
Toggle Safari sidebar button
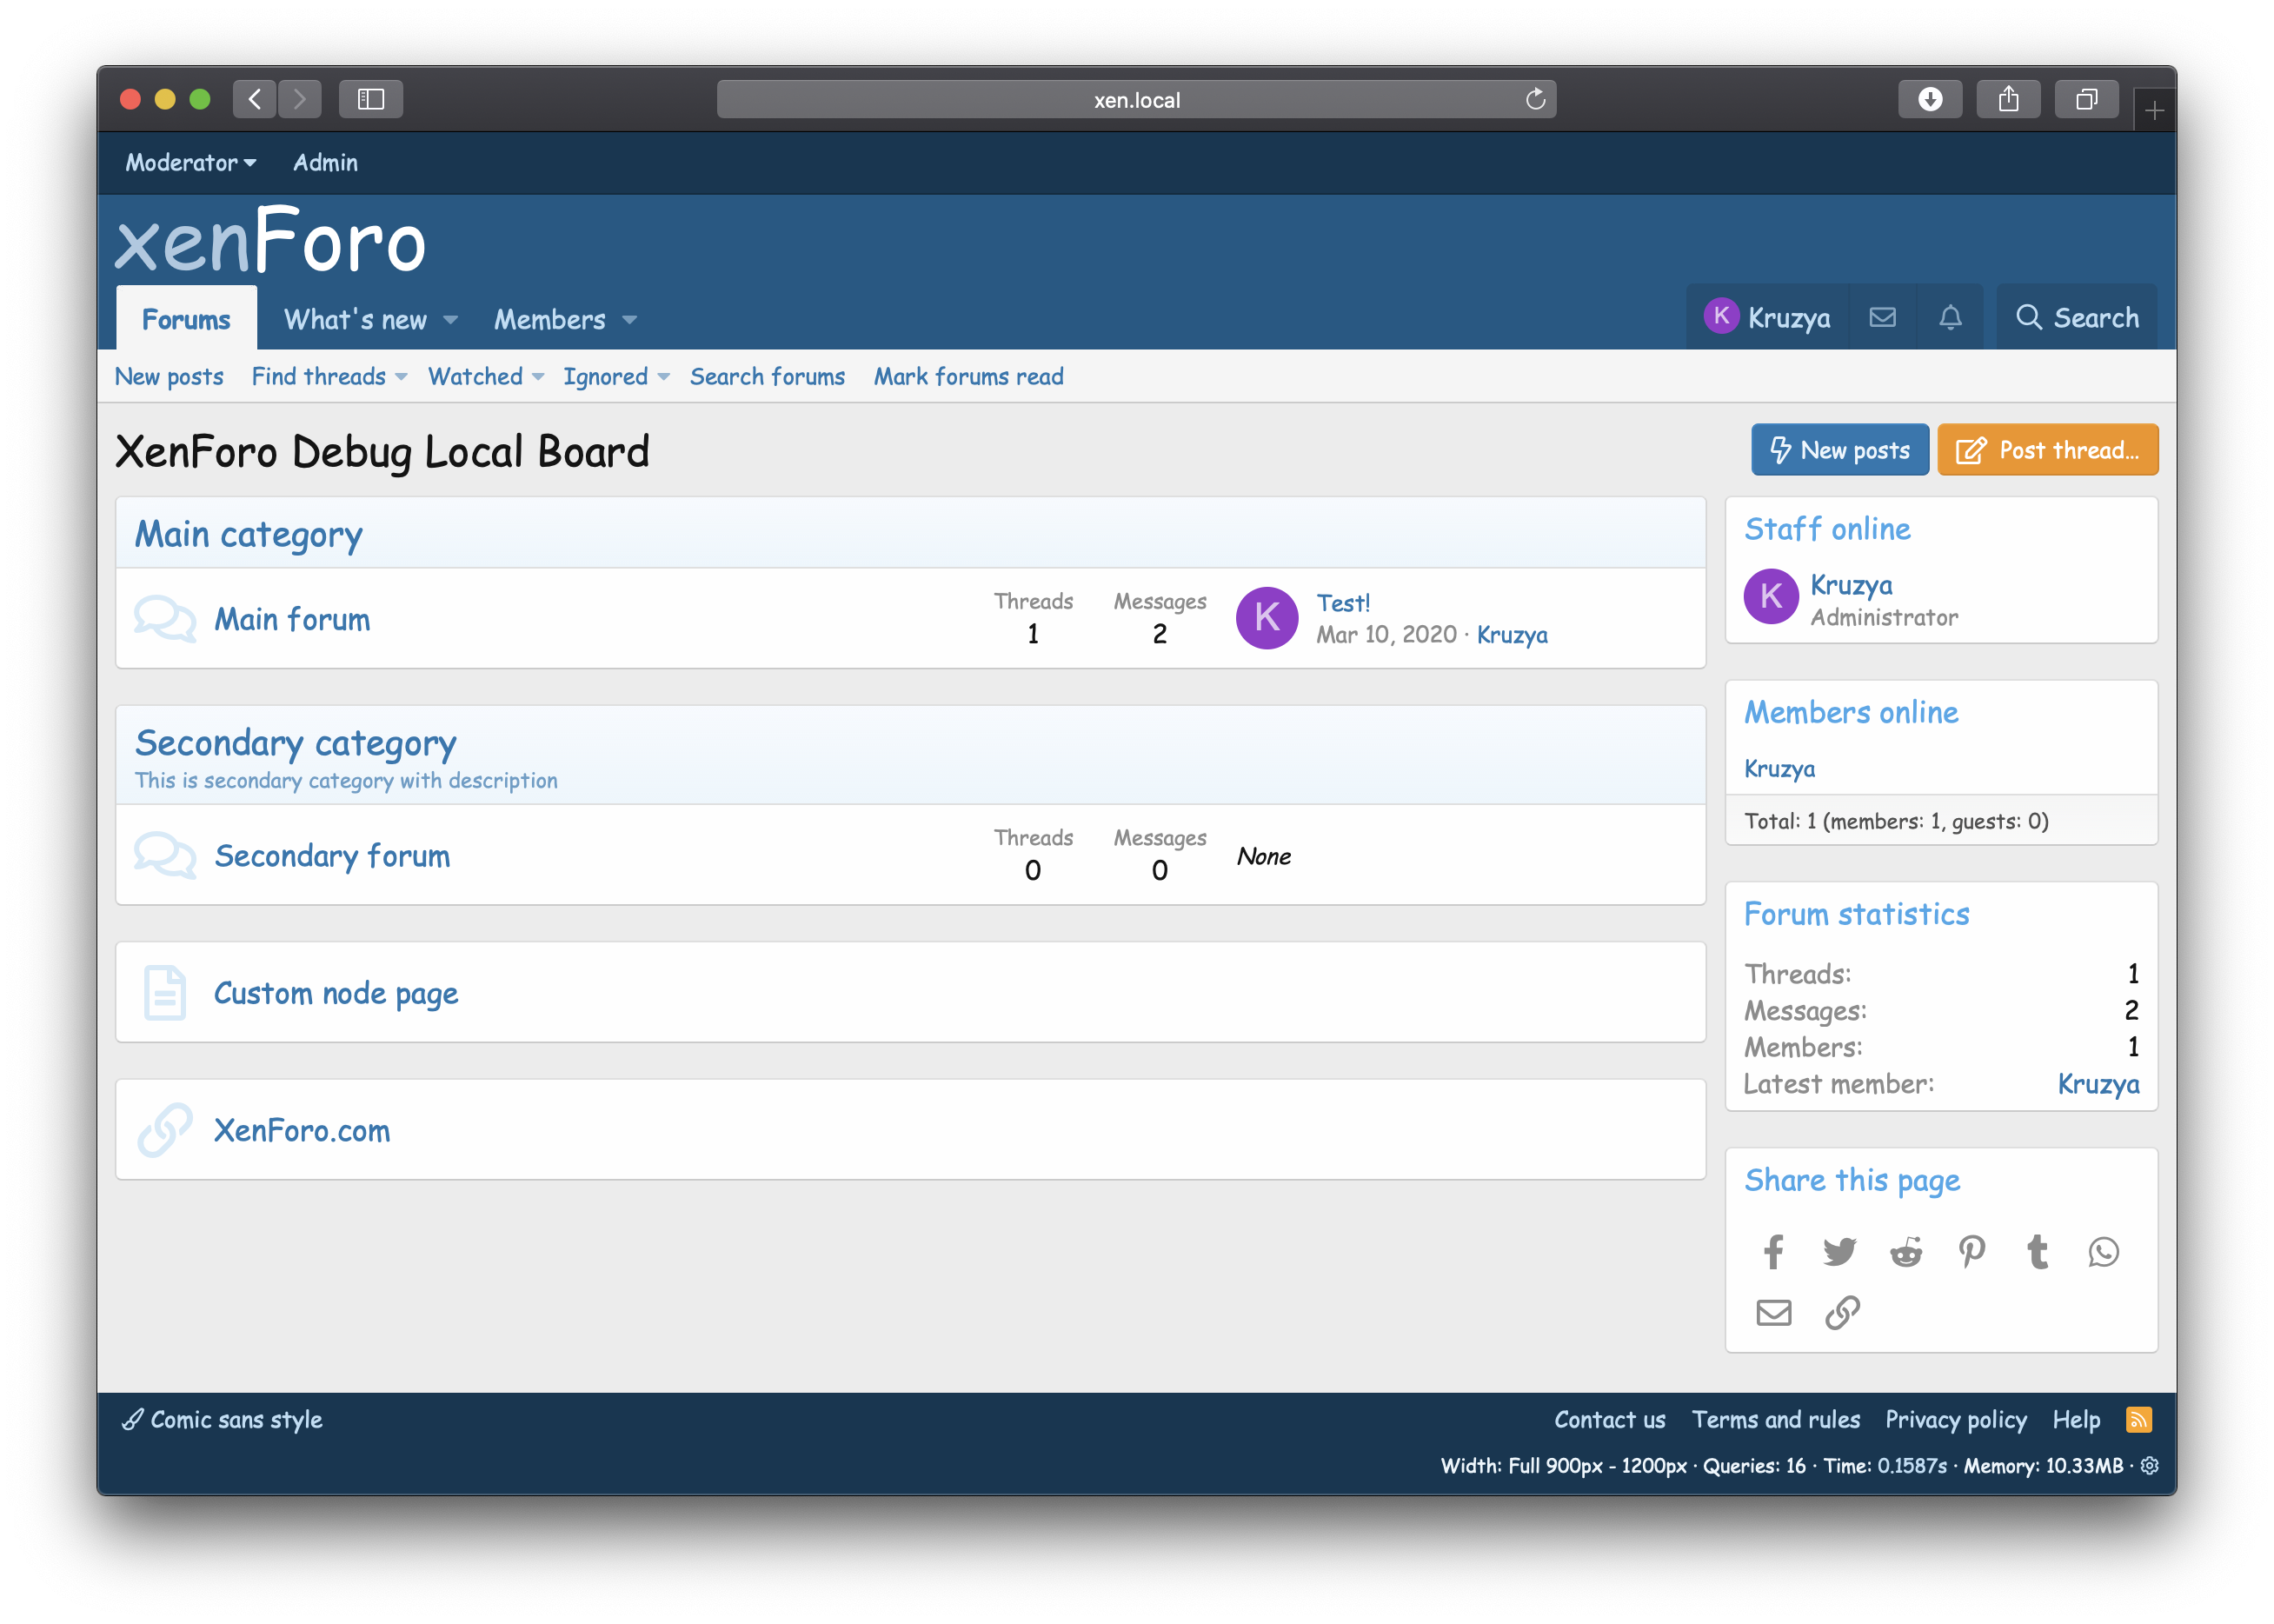(371, 99)
